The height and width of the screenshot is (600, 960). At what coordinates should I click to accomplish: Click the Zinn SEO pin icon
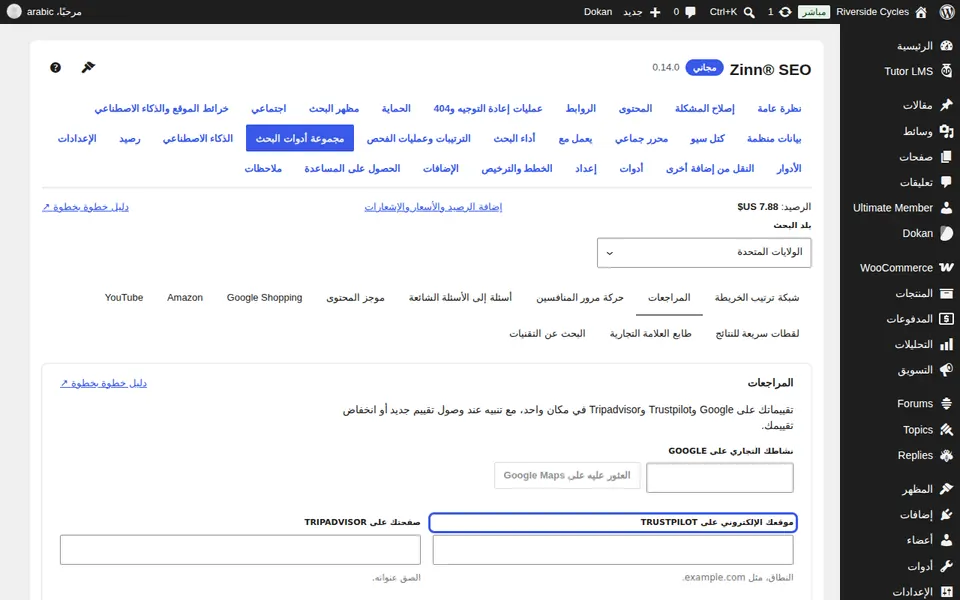point(88,67)
